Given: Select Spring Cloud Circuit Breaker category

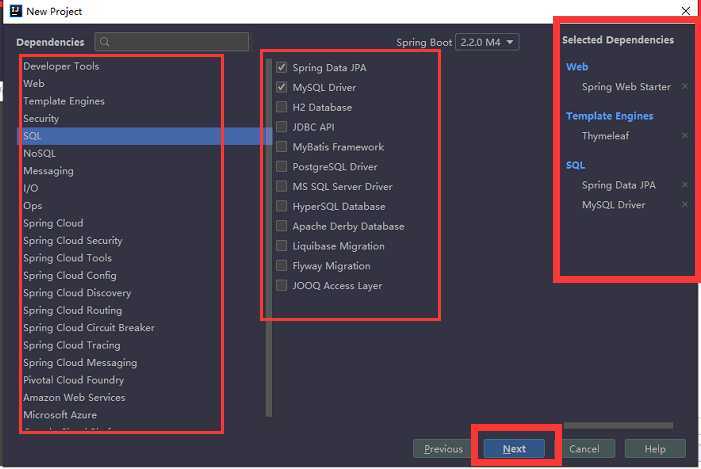Looking at the screenshot, I should pyautogui.click(x=89, y=328).
